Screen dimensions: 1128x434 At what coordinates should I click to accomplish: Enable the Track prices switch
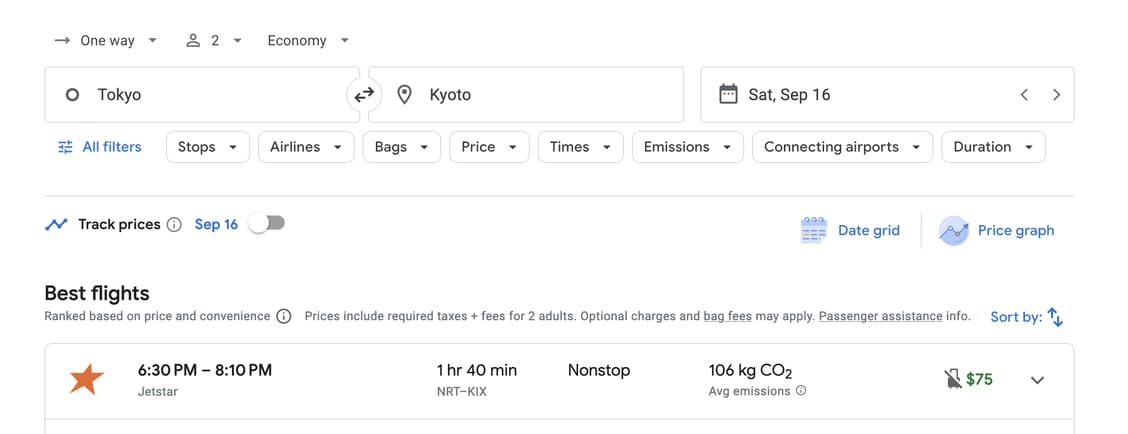point(267,224)
